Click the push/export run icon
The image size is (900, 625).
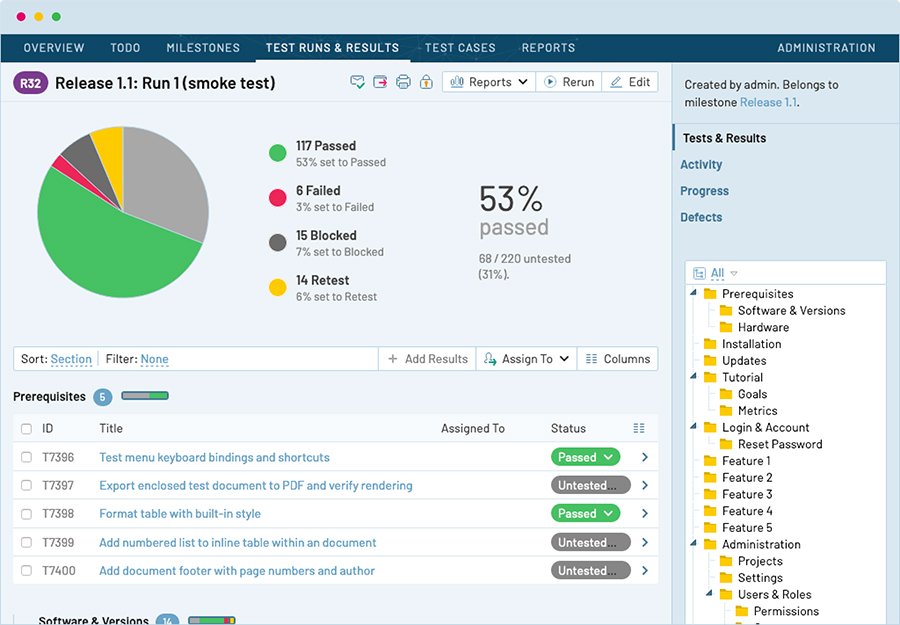(x=381, y=82)
